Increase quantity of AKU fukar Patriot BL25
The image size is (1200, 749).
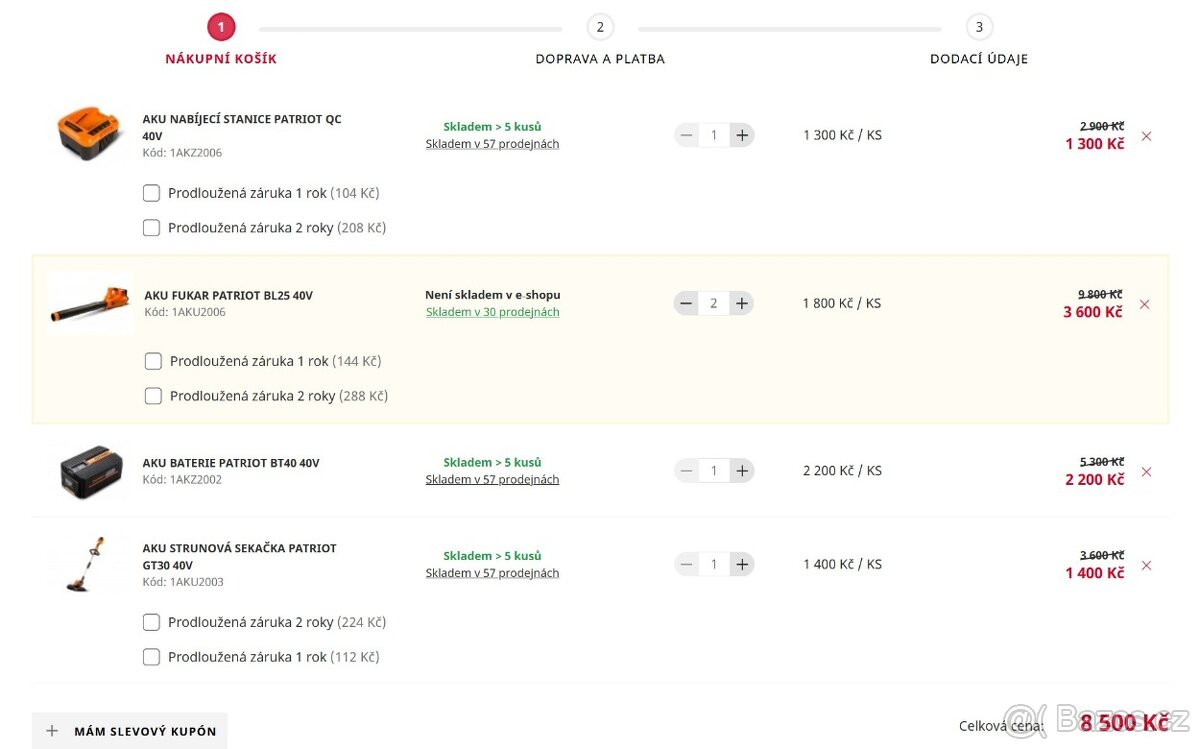coord(741,303)
